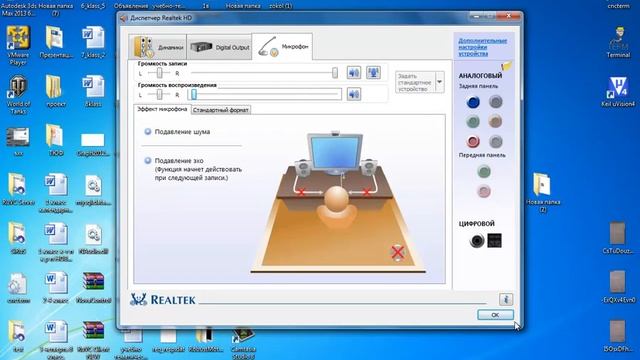
Task: Open "Дополнительные настройки устройства" link
Action: point(482,47)
